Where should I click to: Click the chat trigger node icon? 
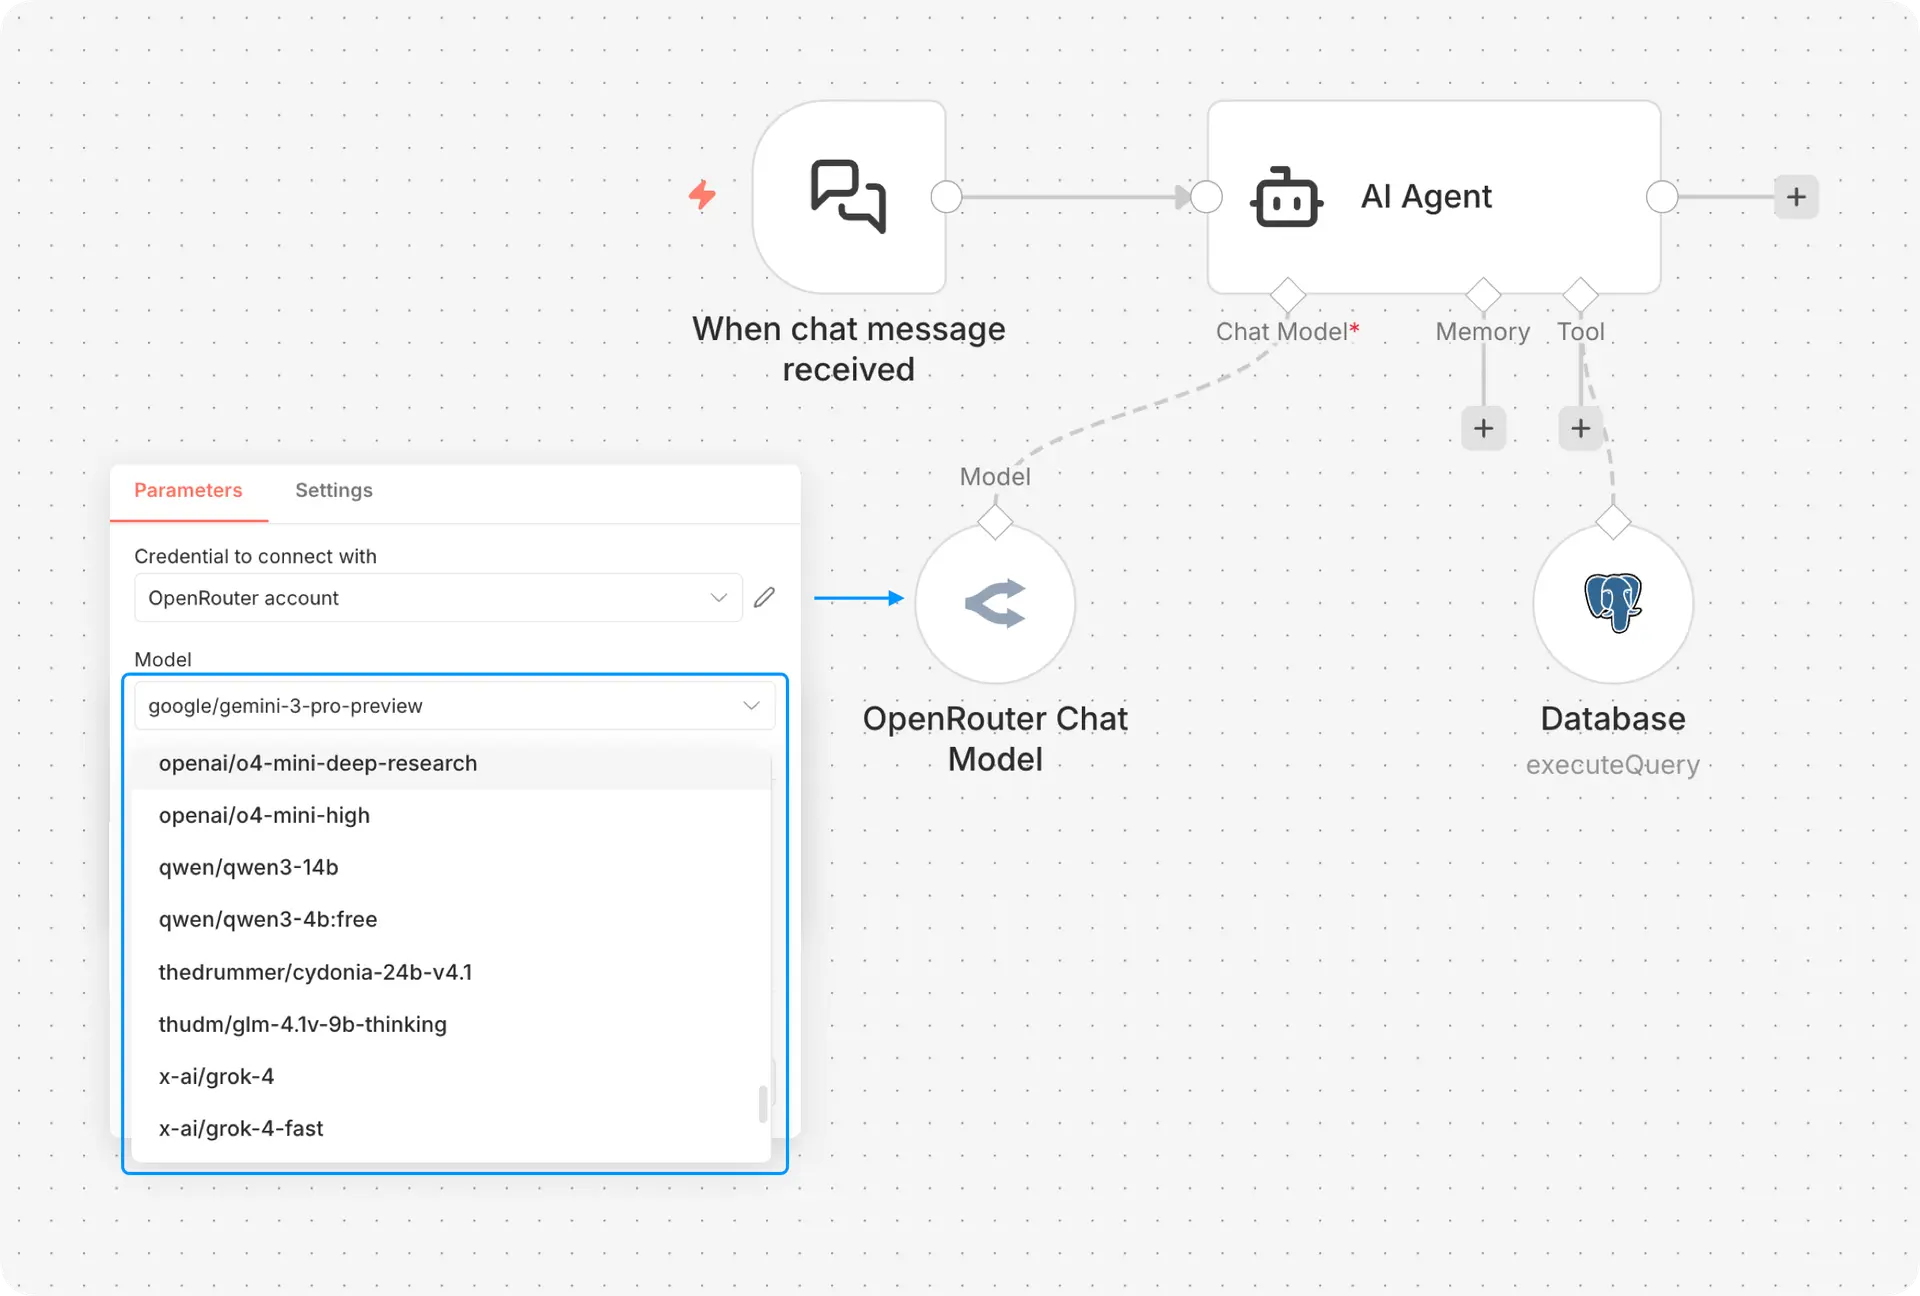pyautogui.click(x=848, y=196)
